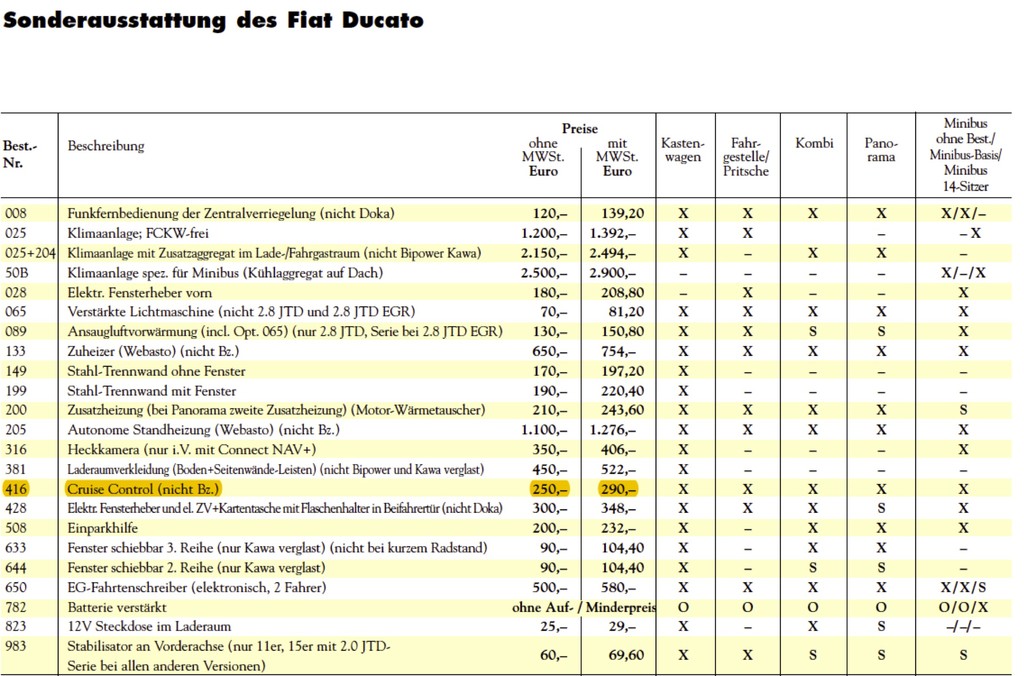Select the "Best.-Nr." column header
The image size is (1024, 676).
[x=20, y=155]
